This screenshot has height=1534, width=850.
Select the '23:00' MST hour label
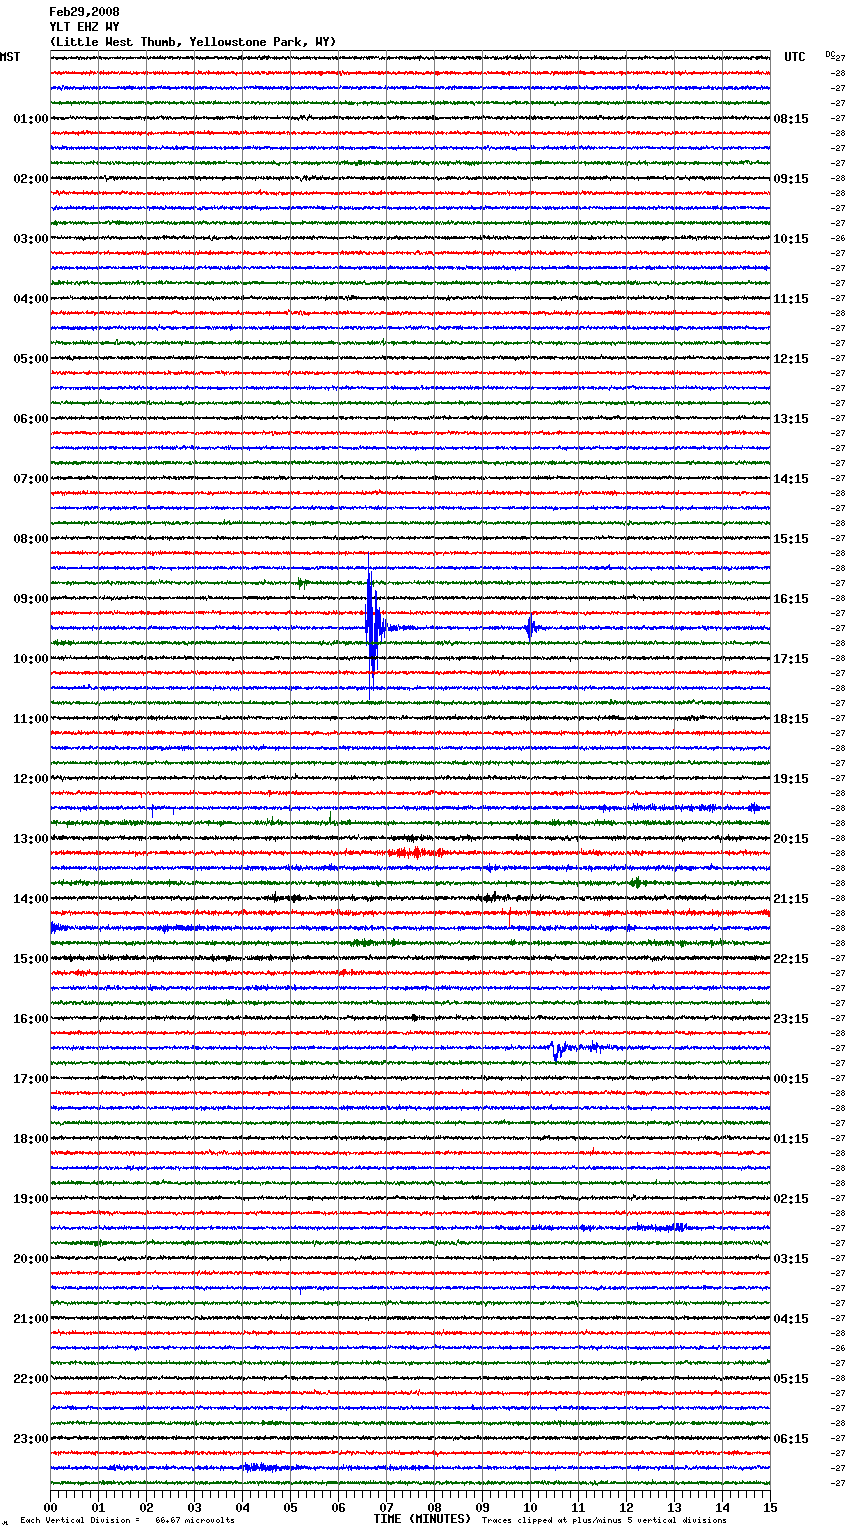point(31,1439)
